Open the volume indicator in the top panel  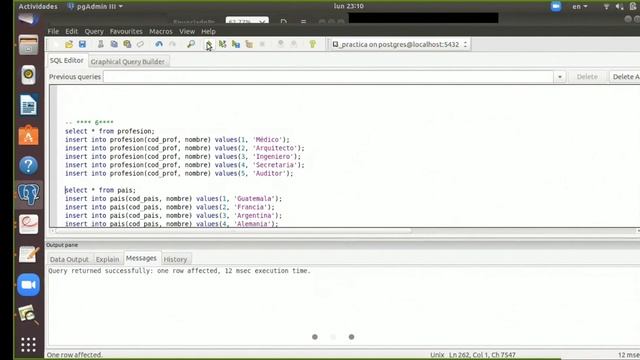[x=619, y=7]
